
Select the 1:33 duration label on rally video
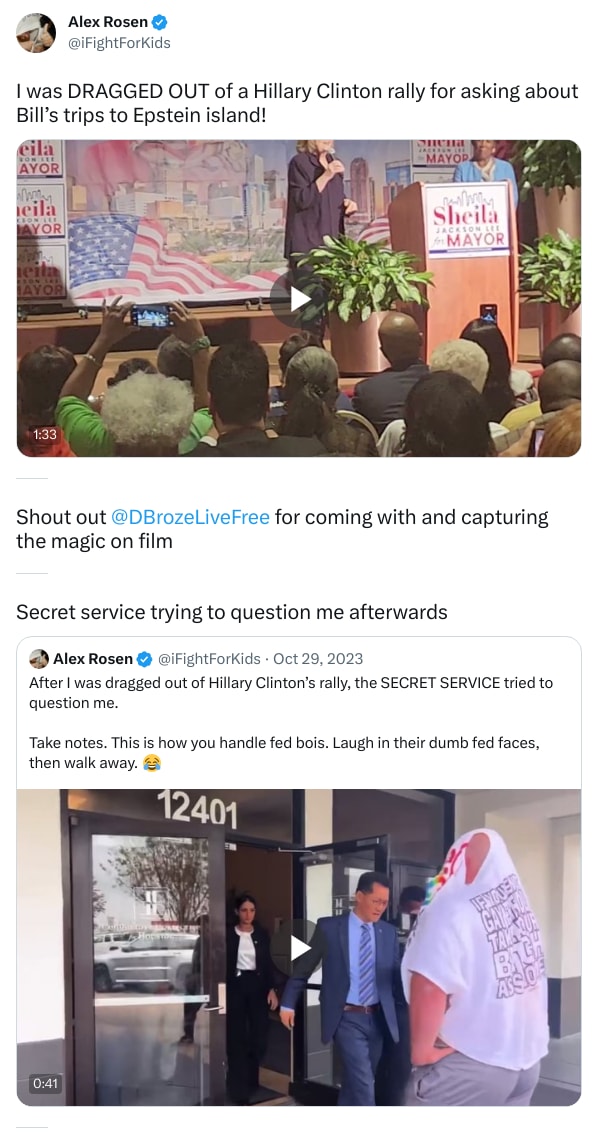point(45,434)
